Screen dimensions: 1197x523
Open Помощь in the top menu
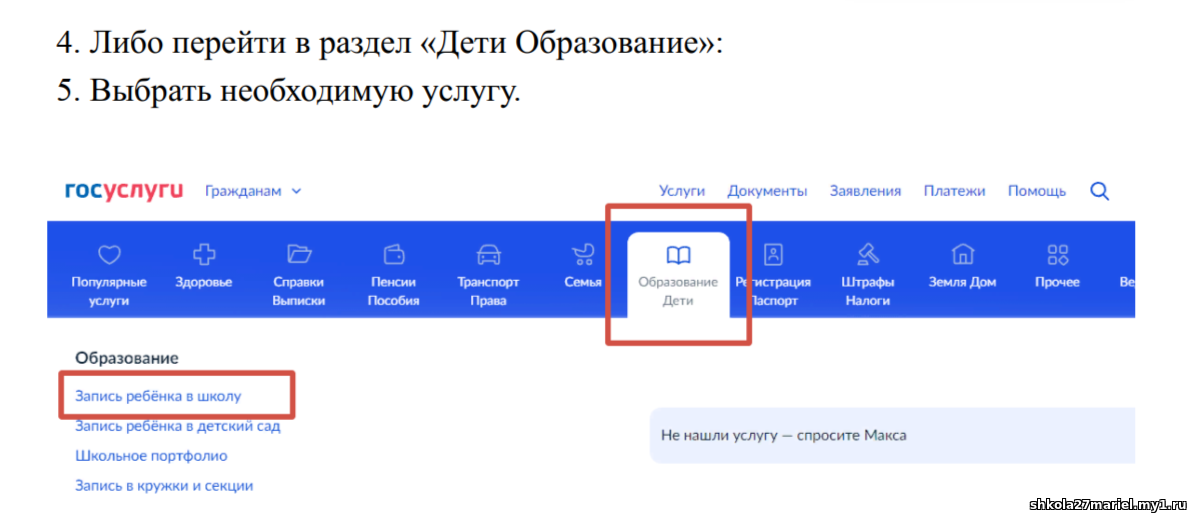[x=1037, y=191]
